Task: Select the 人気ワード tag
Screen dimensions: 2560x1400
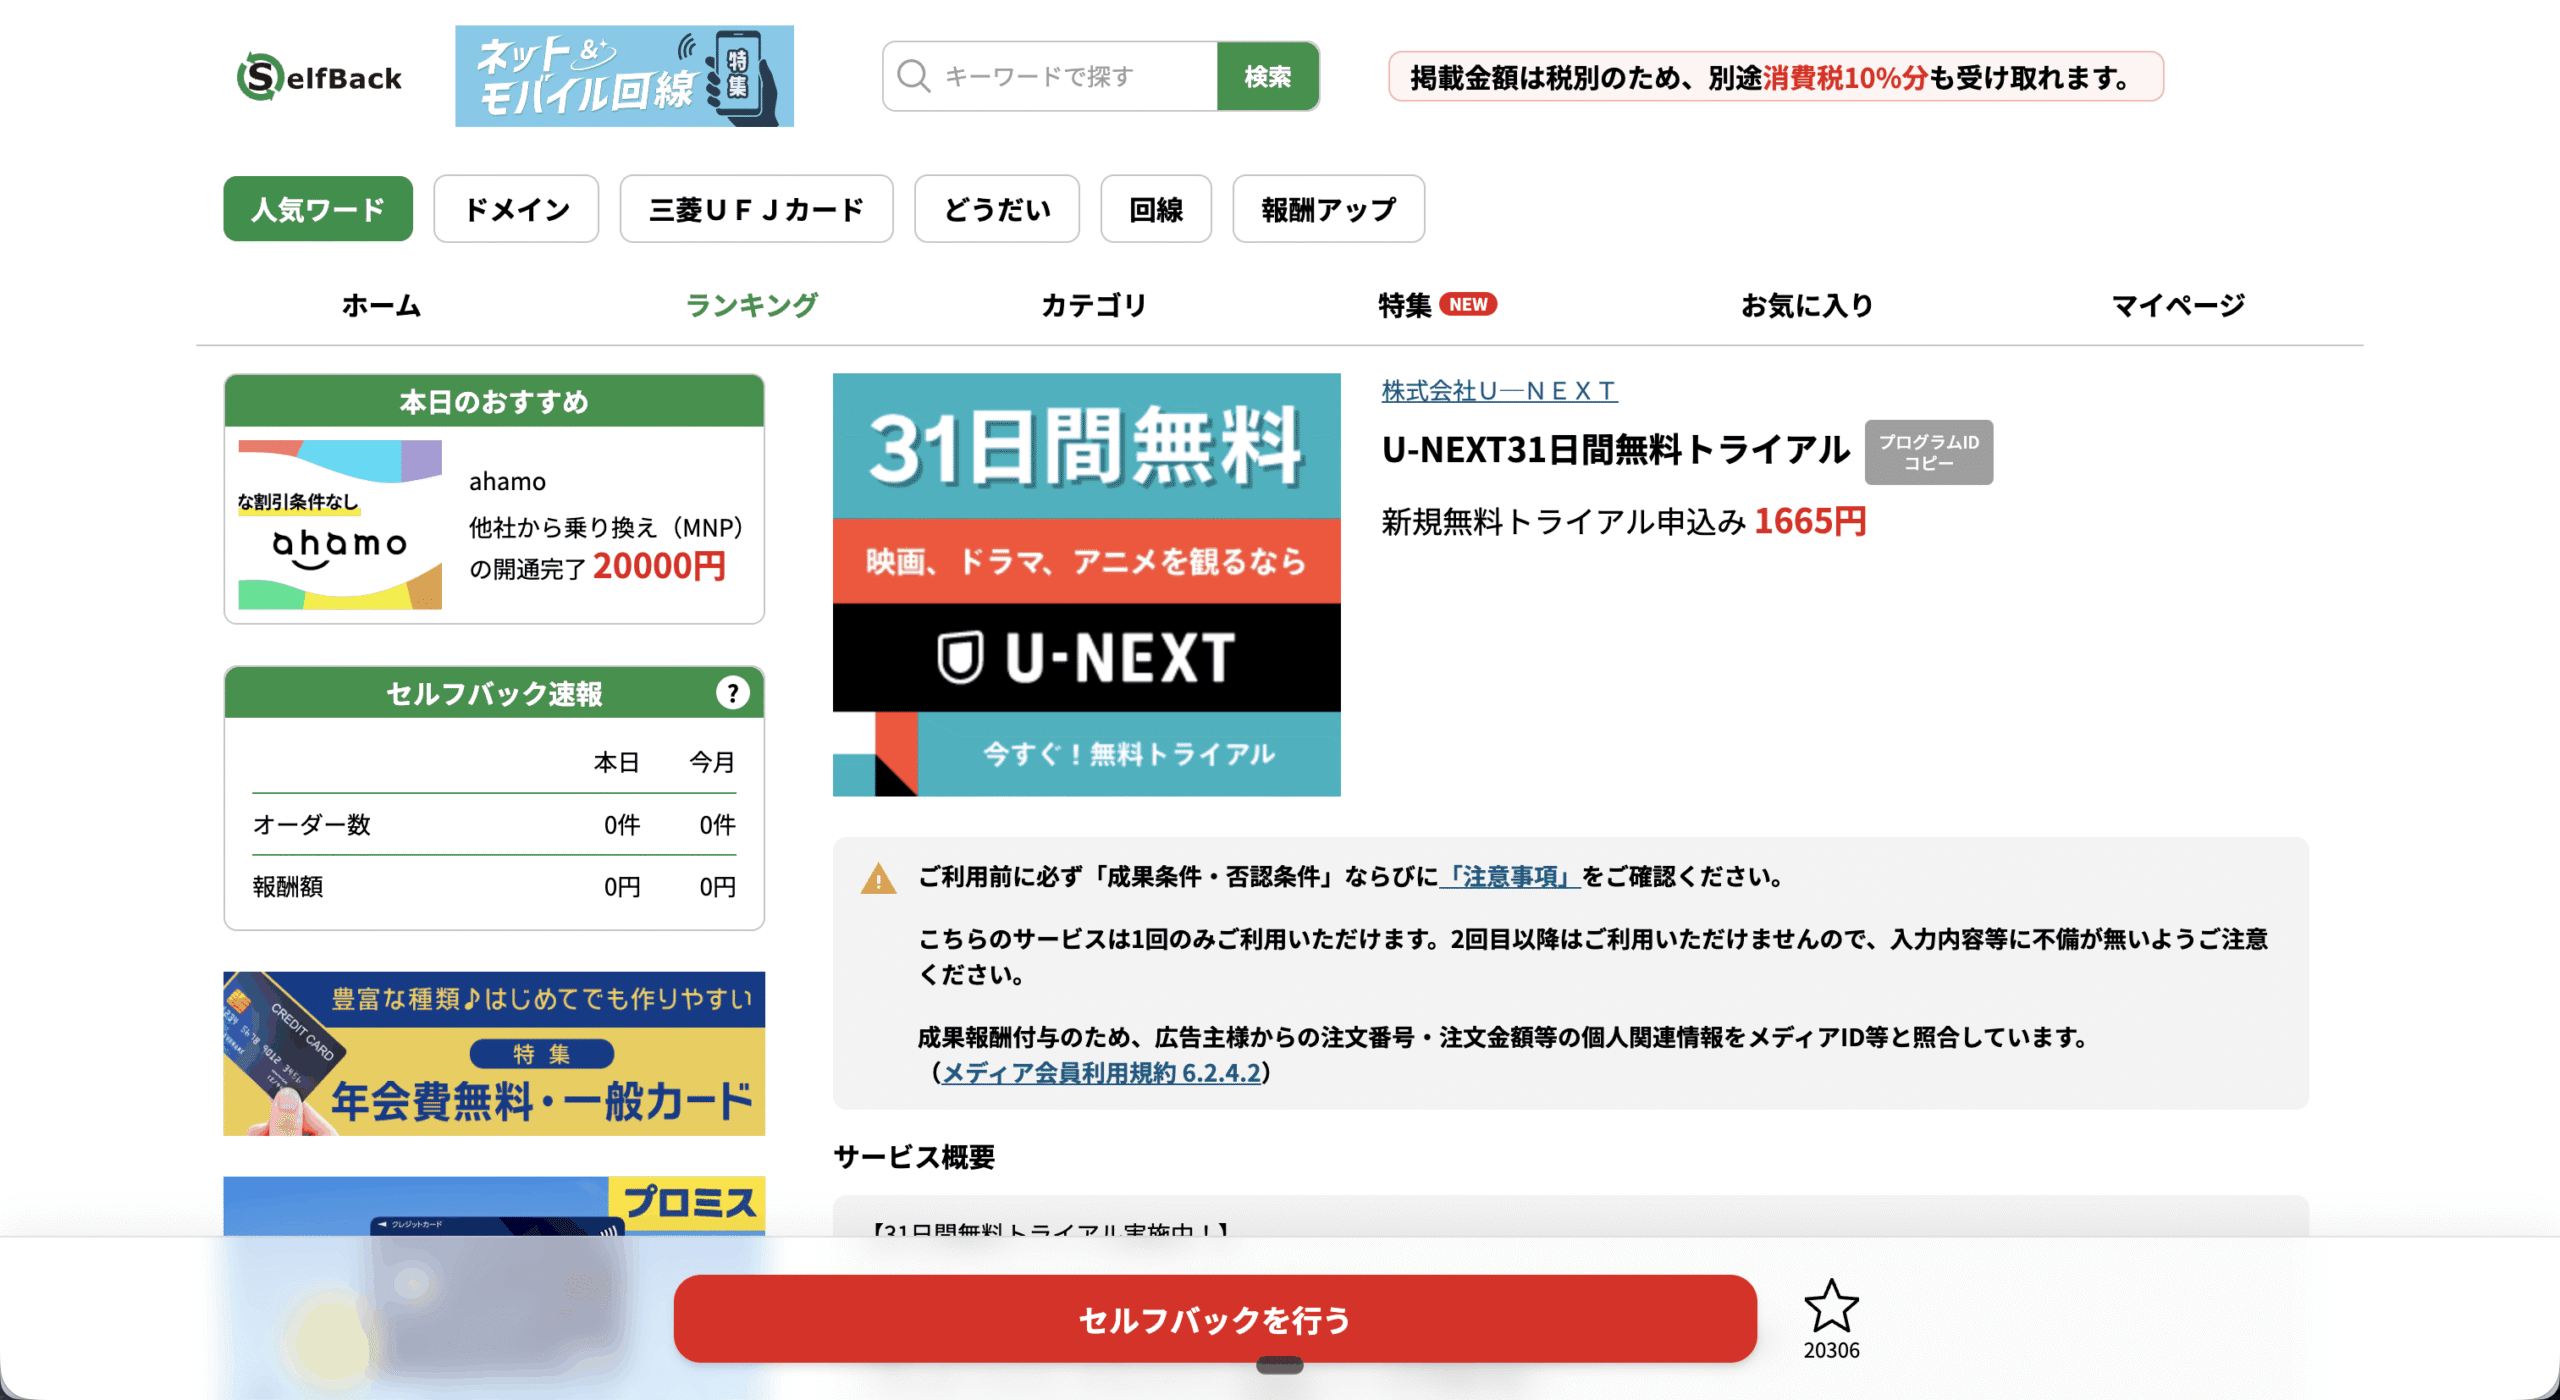Action: [x=318, y=209]
